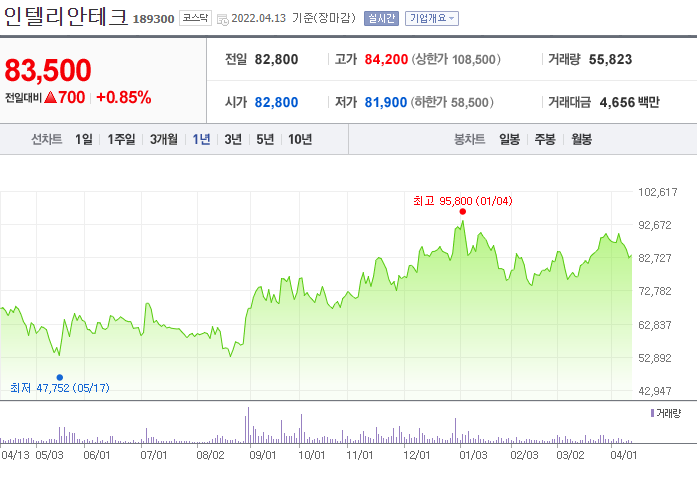The width and height of the screenshot is (697, 483).
Task: Open the 기업개요 dropdown
Action: 432,18
